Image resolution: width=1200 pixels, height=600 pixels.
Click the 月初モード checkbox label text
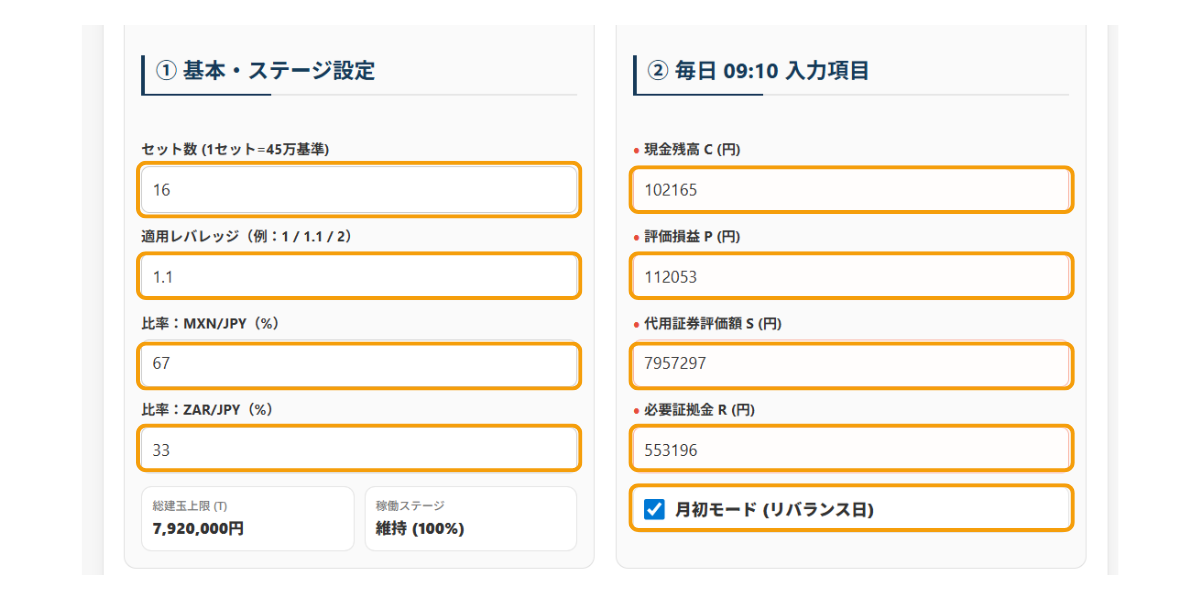coord(773,508)
